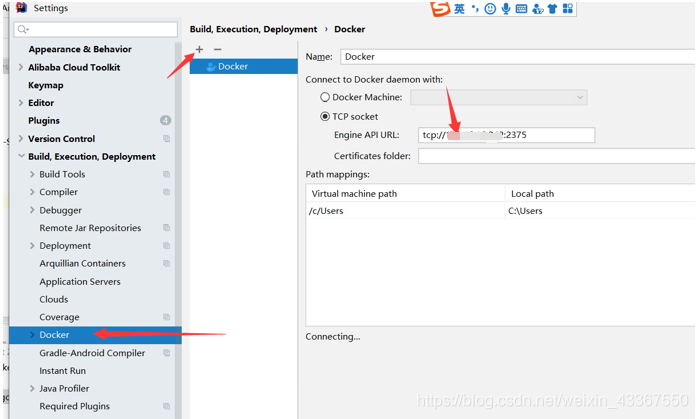Select Remote Jar Repositories settings
The width and height of the screenshot is (698, 419).
coord(90,228)
